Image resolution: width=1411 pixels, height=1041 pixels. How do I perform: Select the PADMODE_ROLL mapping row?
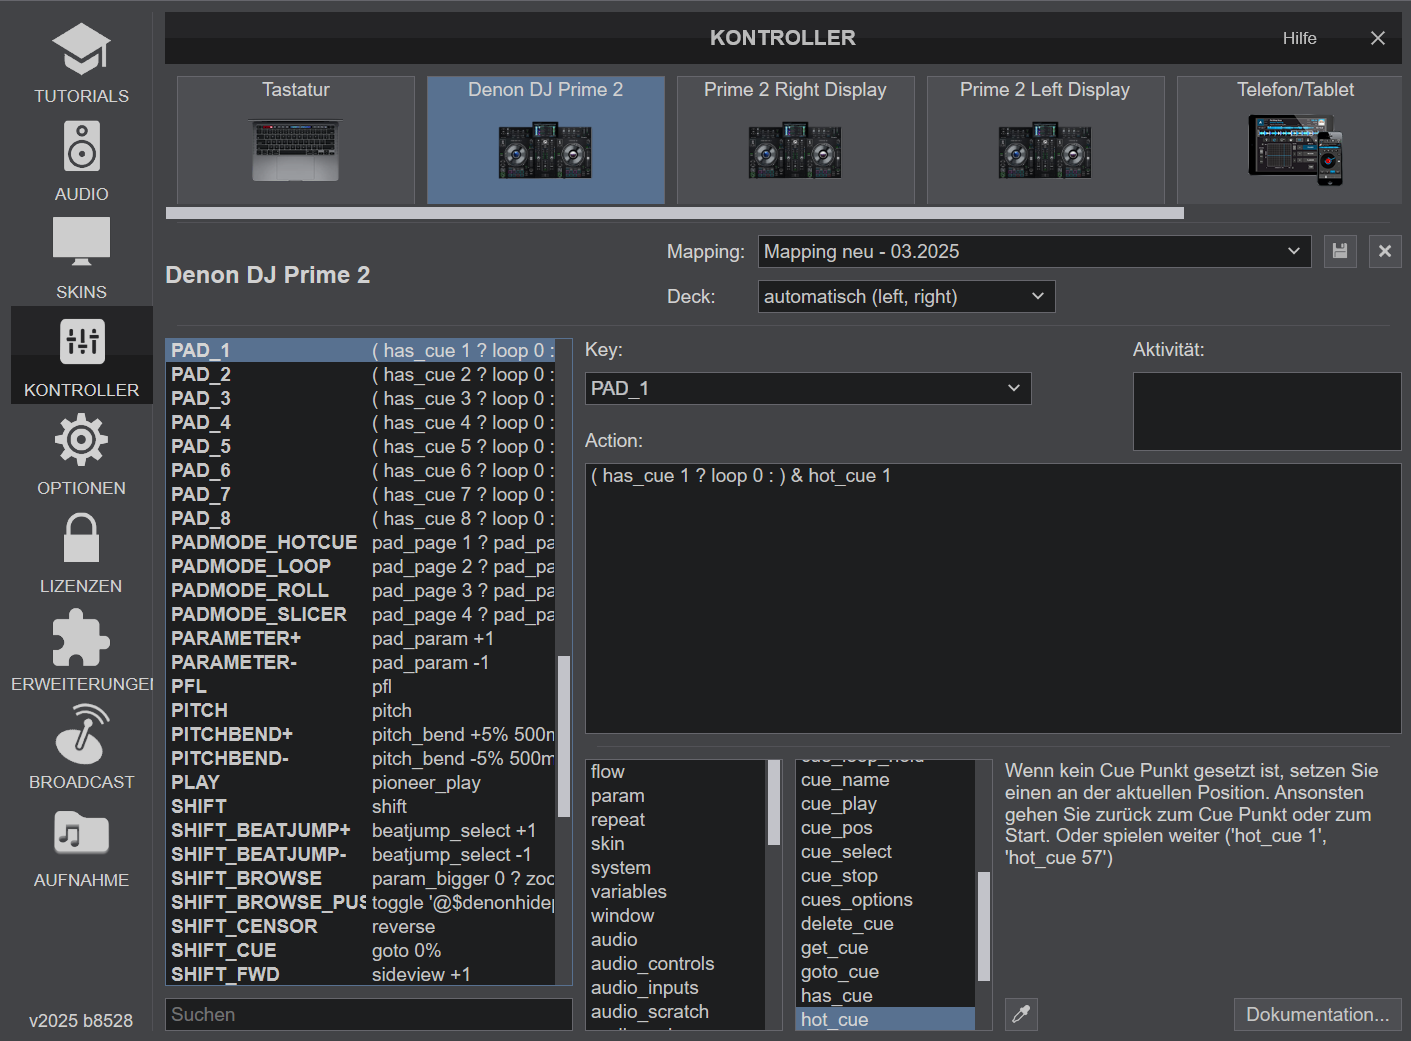click(x=361, y=590)
